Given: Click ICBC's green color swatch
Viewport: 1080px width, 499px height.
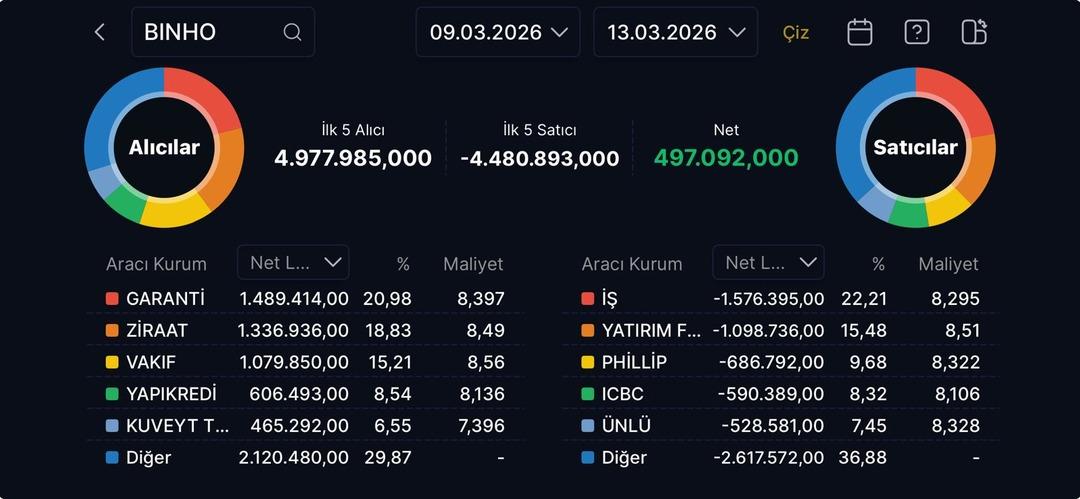Looking at the screenshot, I should pyautogui.click(x=588, y=394).
